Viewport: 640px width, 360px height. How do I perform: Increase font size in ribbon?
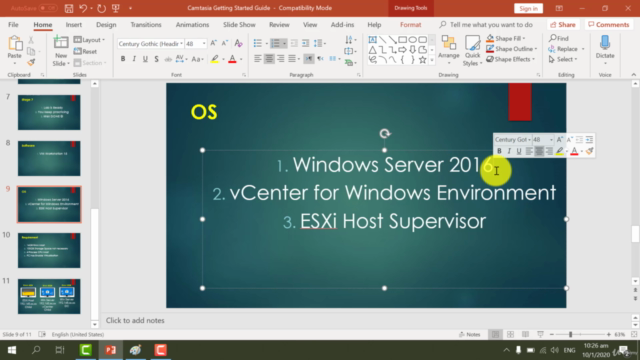tap(213, 43)
